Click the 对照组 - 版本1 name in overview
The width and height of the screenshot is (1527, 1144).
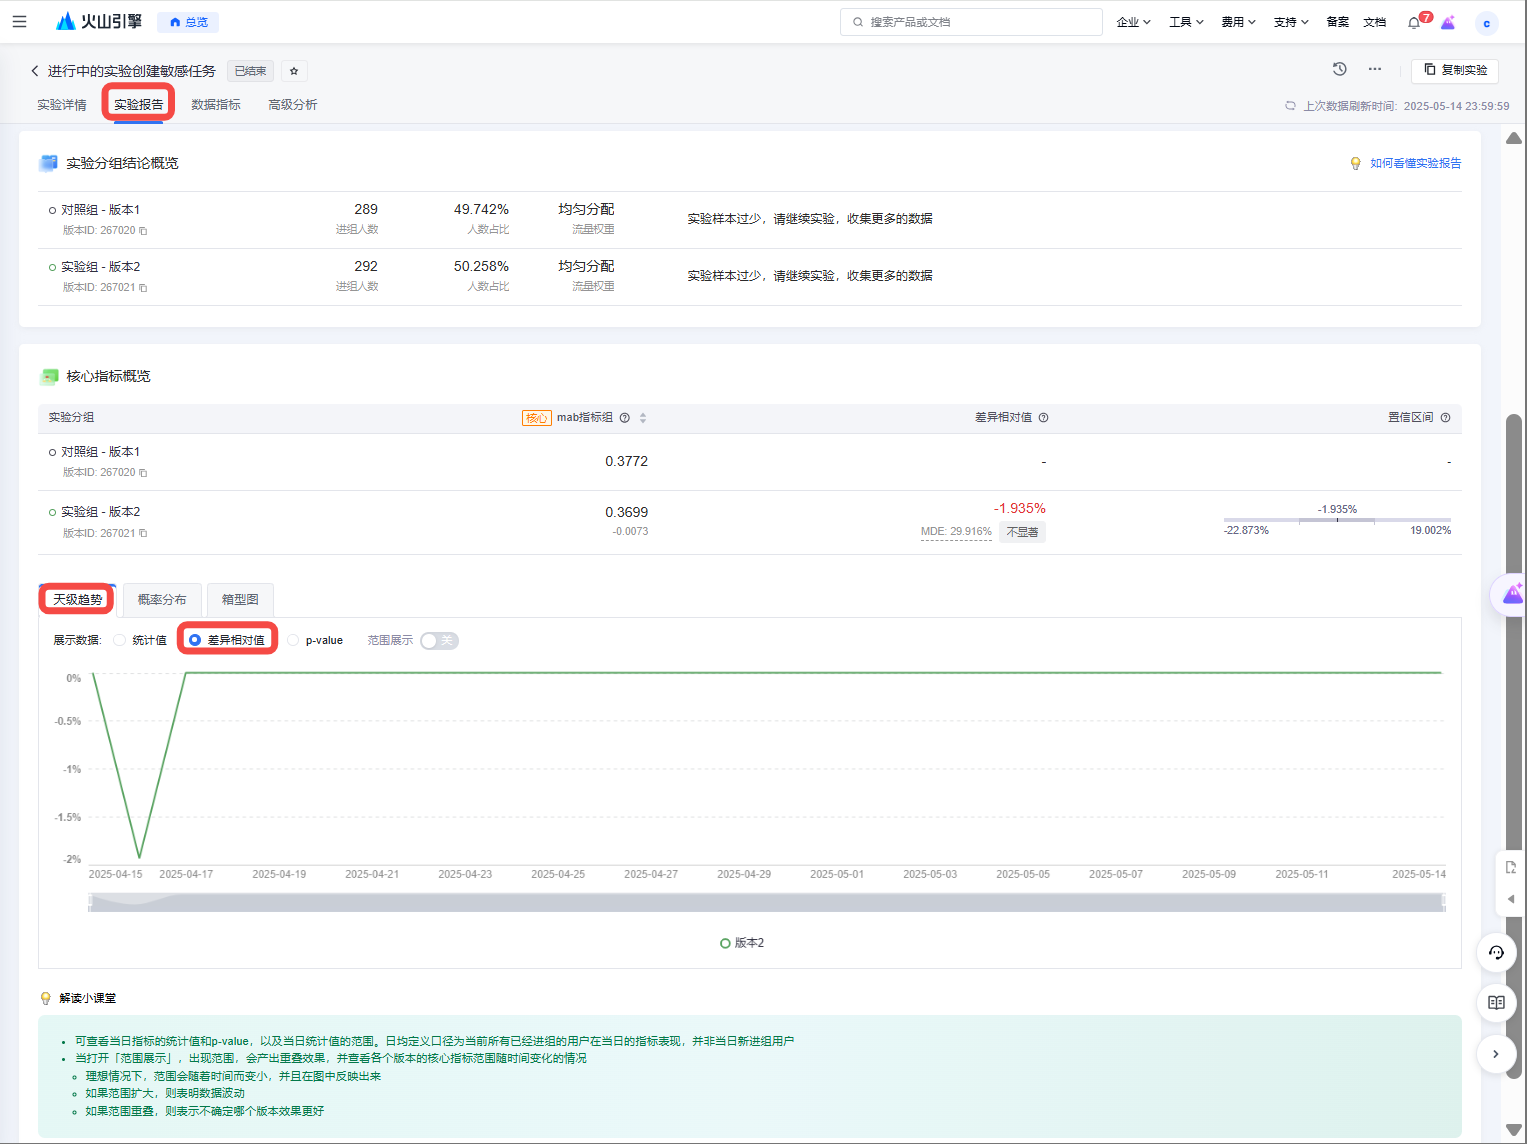(x=101, y=210)
